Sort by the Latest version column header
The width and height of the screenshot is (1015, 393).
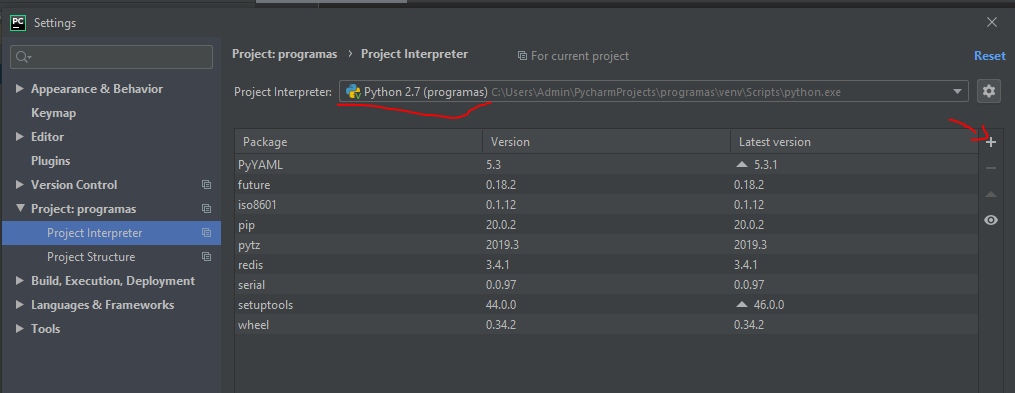pyautogui.click(x=854, y=142)
